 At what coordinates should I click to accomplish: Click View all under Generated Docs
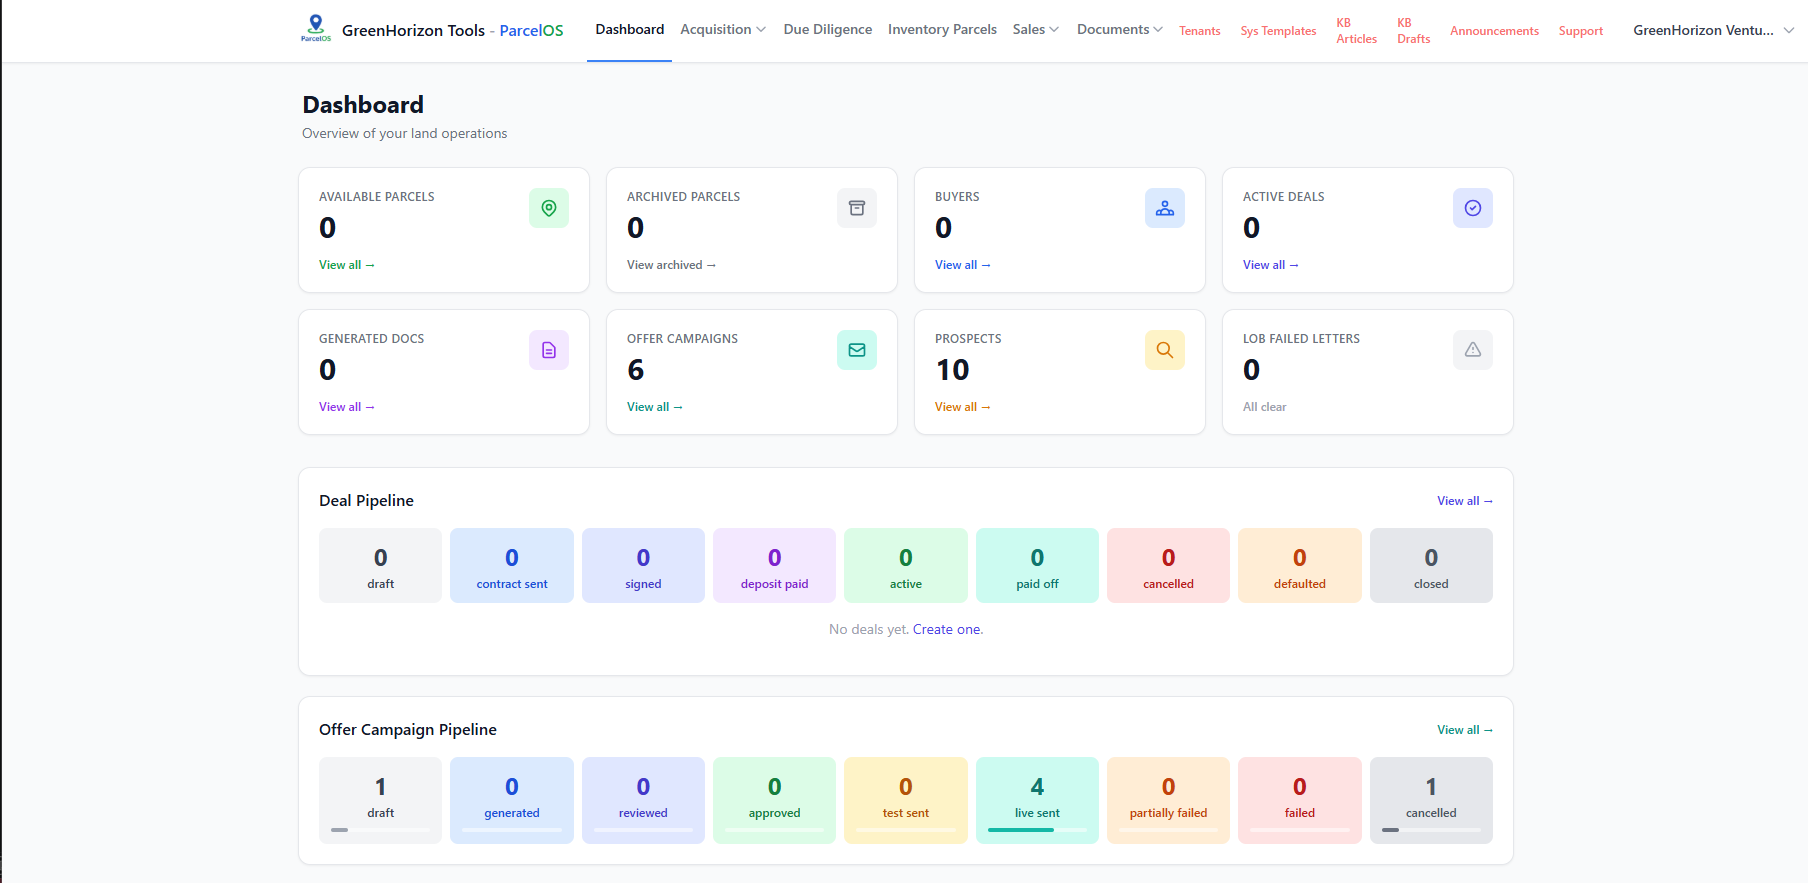[x=346, y=407]
